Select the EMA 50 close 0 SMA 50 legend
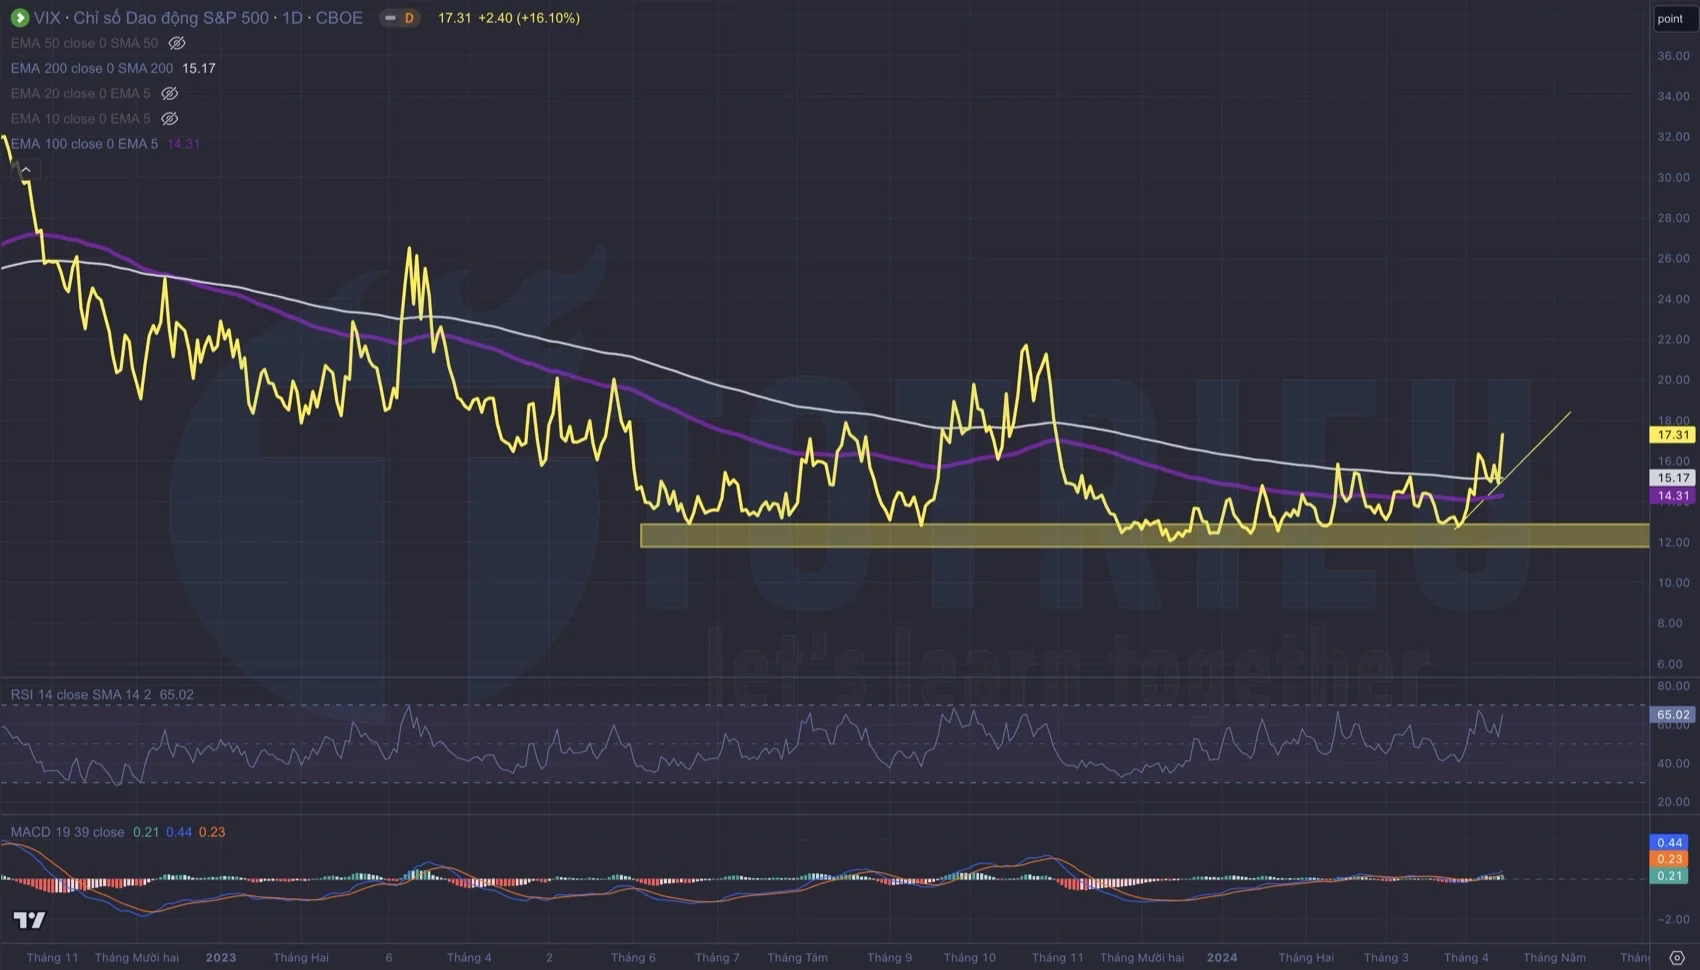Image resolution: width=1700 pixels, height=970 pixels. coord(84,43)
